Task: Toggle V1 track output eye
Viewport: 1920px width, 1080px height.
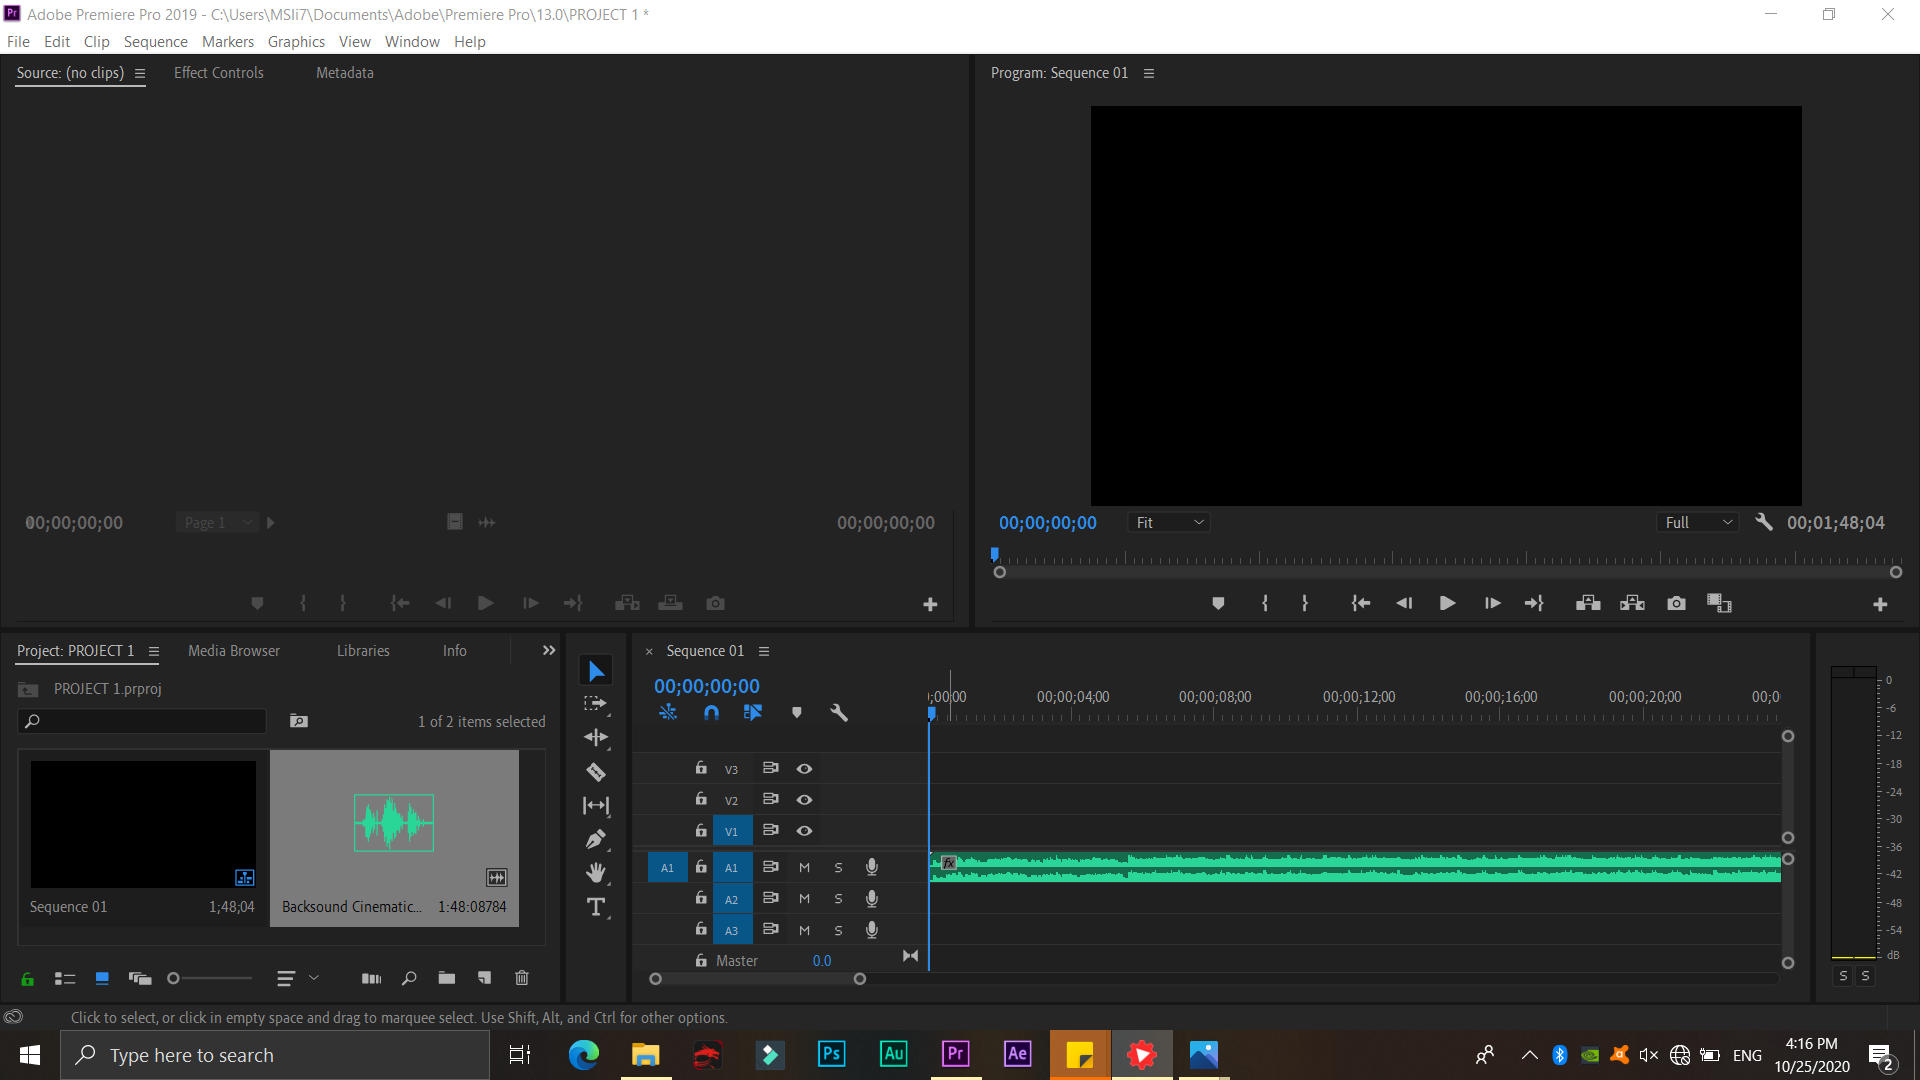Action: (804, 831)
